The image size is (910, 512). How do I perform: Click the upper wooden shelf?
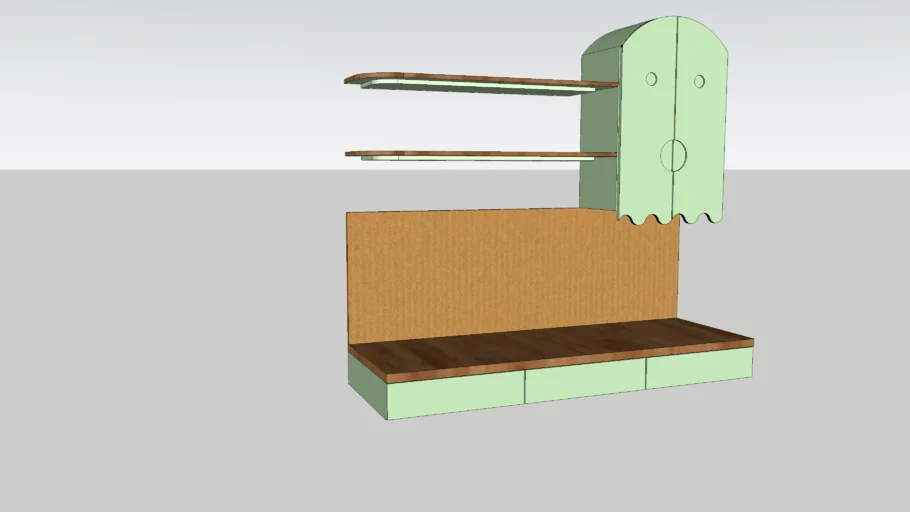point(480,79)
